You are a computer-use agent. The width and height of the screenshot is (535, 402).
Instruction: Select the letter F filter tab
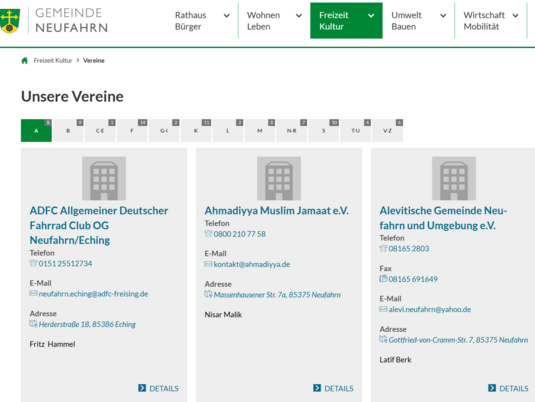pyautogui.click(x=132, y=130)
